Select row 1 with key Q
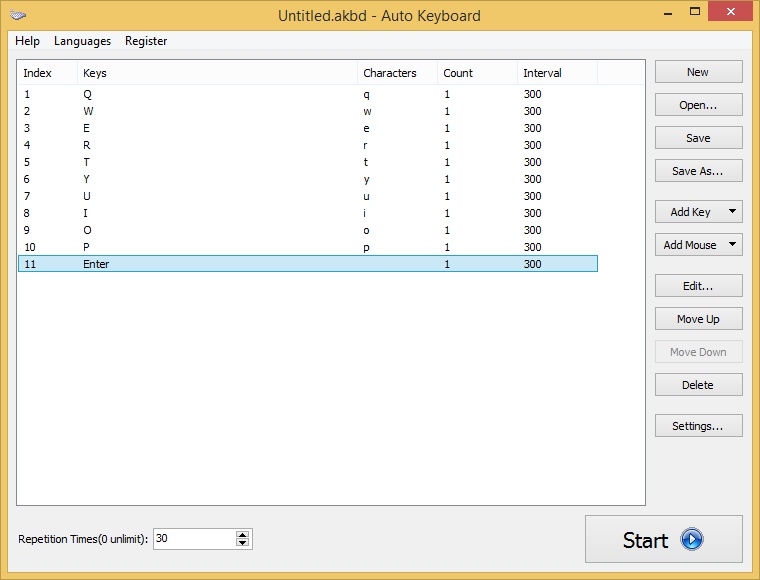This screenshot has height=580, width=760. [x=308, y=94]
